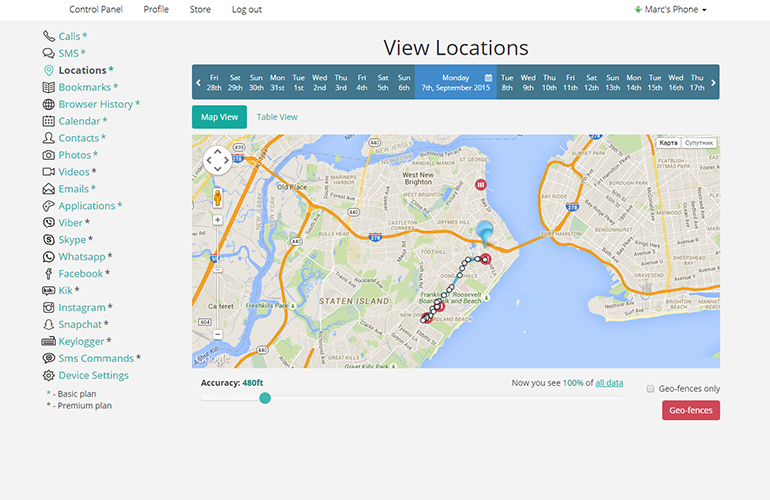
Task: Click the Emails envelope icon
Action: 49,189
